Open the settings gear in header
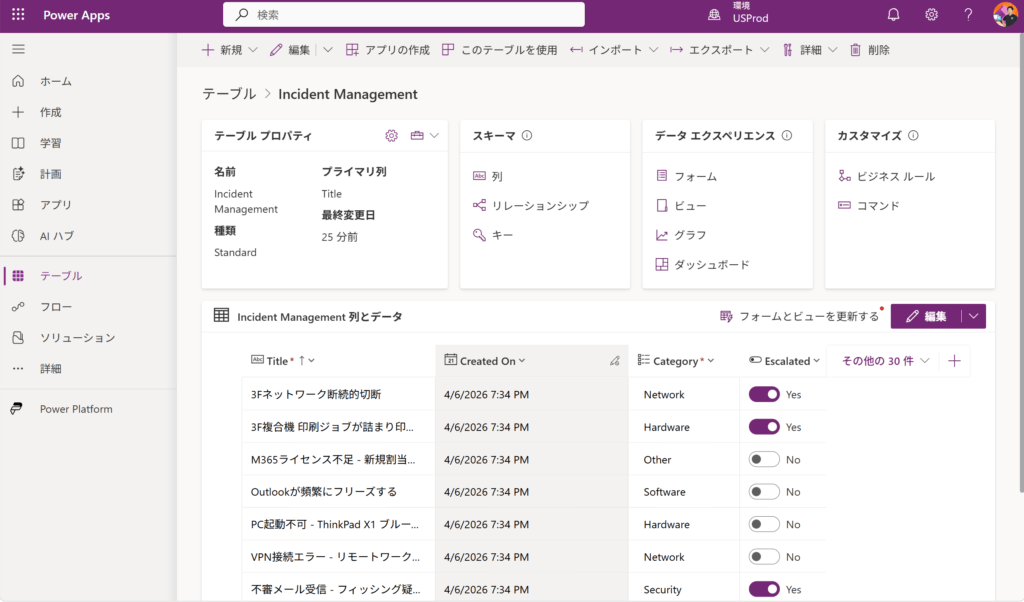The image size is (1024, 602). [x=931, y=15]
